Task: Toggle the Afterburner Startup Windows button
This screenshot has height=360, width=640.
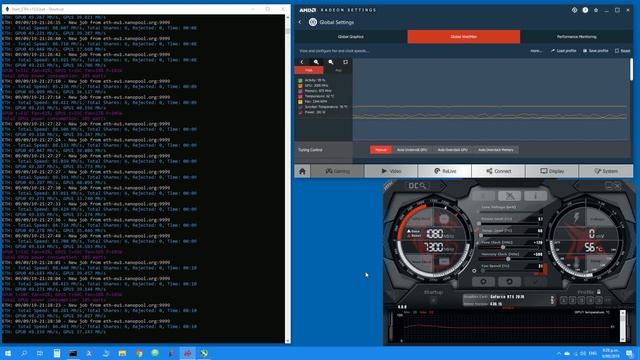Action: (433, 301)
